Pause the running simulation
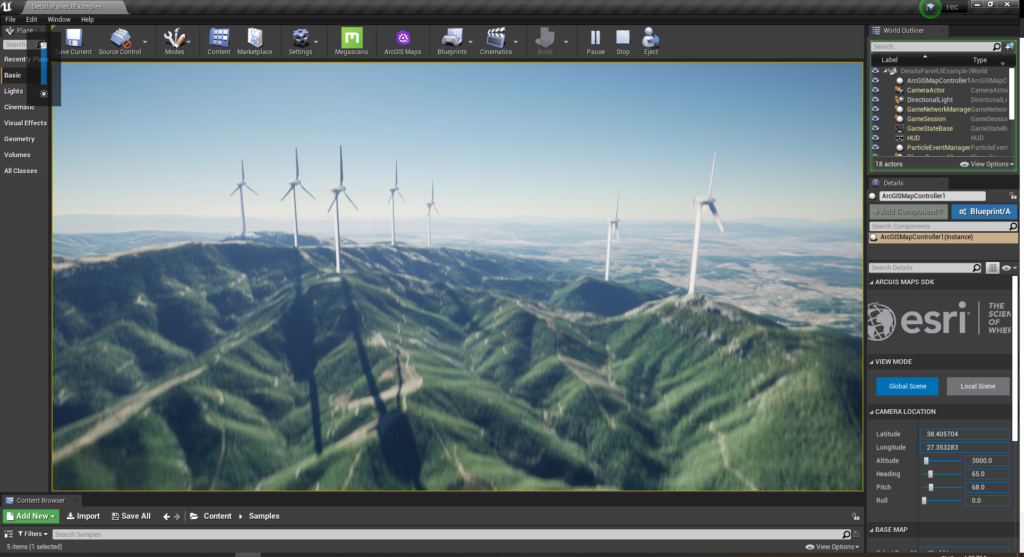The height and width of the screenshot is (557, 1024). 595,41
